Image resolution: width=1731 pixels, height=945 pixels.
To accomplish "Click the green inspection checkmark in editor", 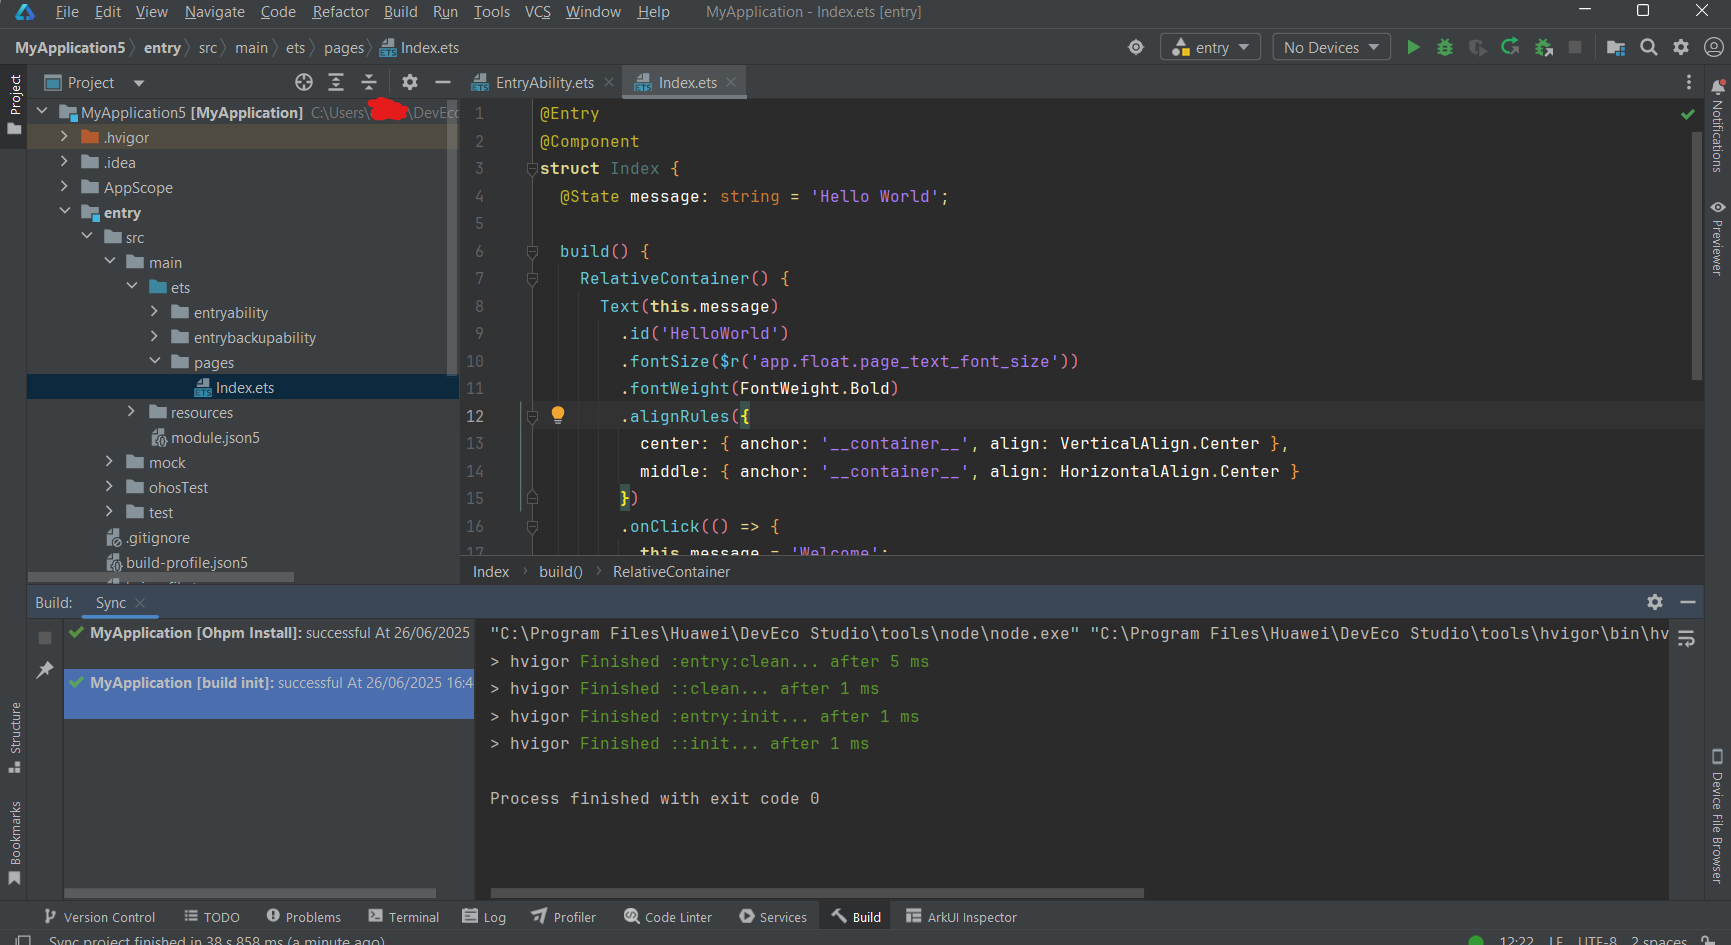I will pos(1688,114).
